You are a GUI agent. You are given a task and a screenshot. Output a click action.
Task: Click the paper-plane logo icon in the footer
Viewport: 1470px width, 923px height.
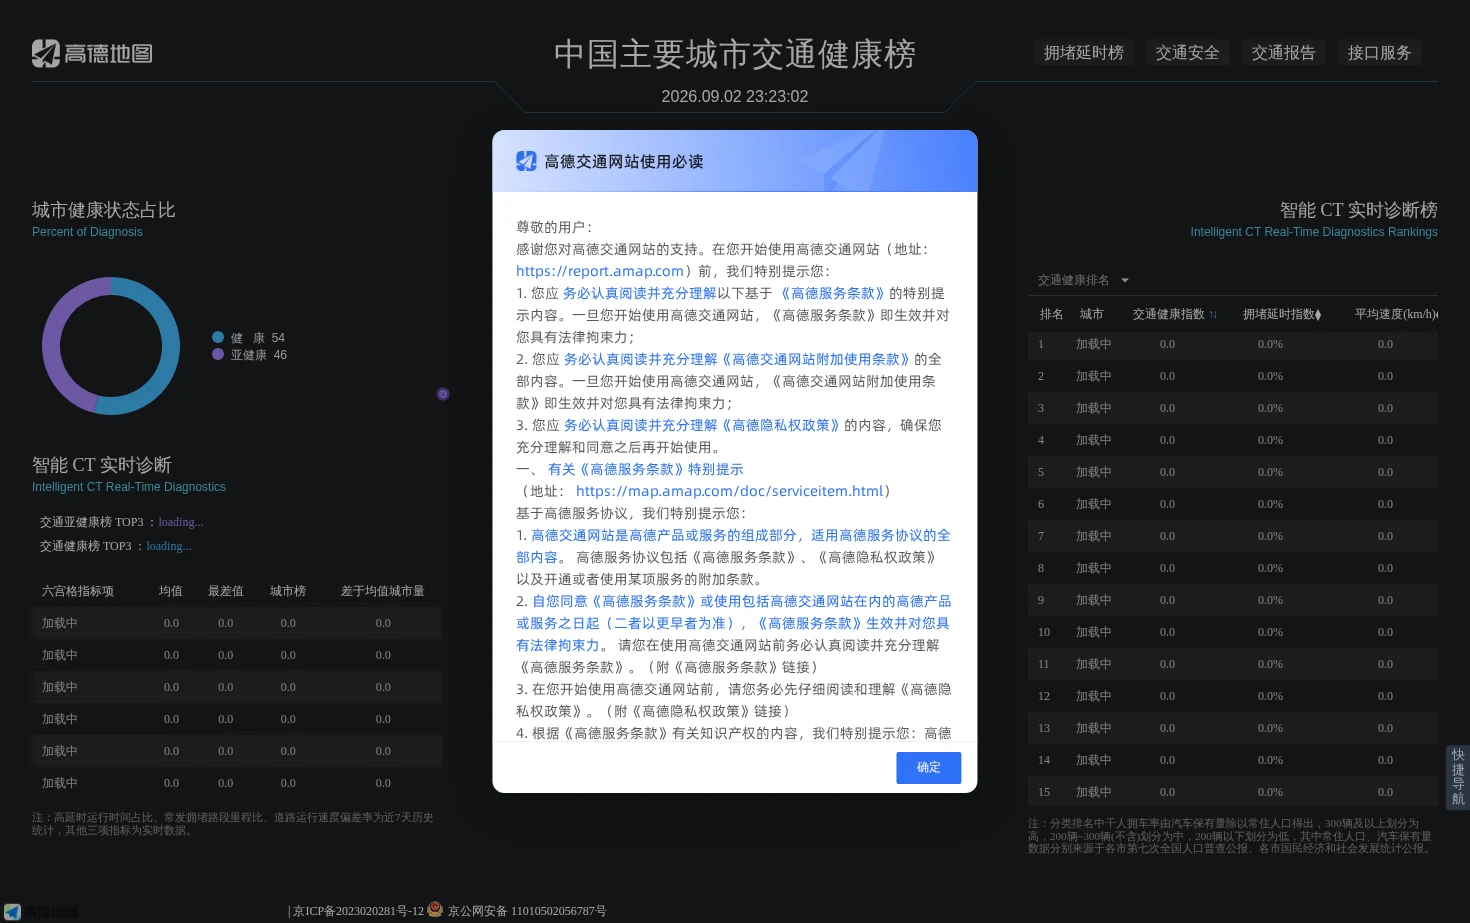tap(12, 912)
